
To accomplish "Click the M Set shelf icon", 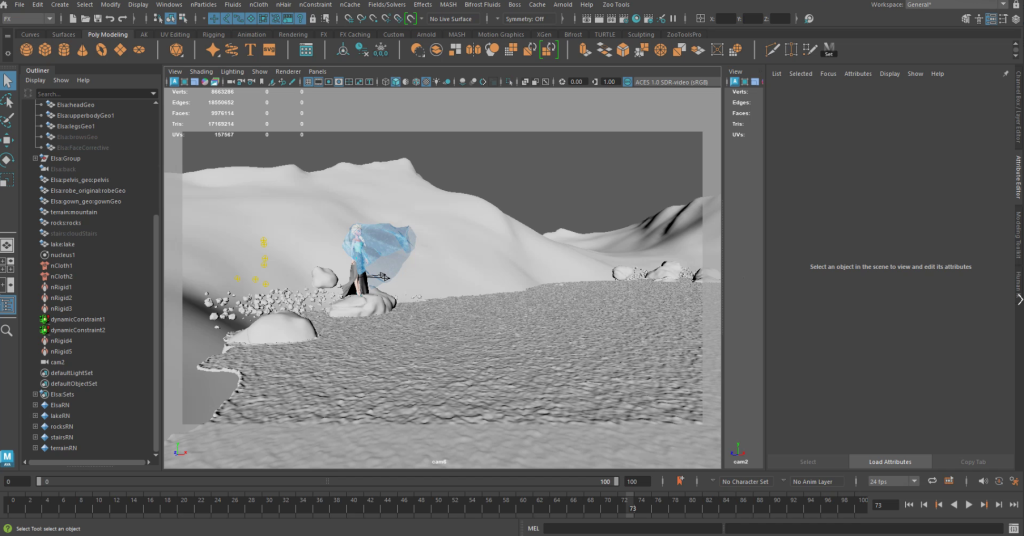I will 829,50.
